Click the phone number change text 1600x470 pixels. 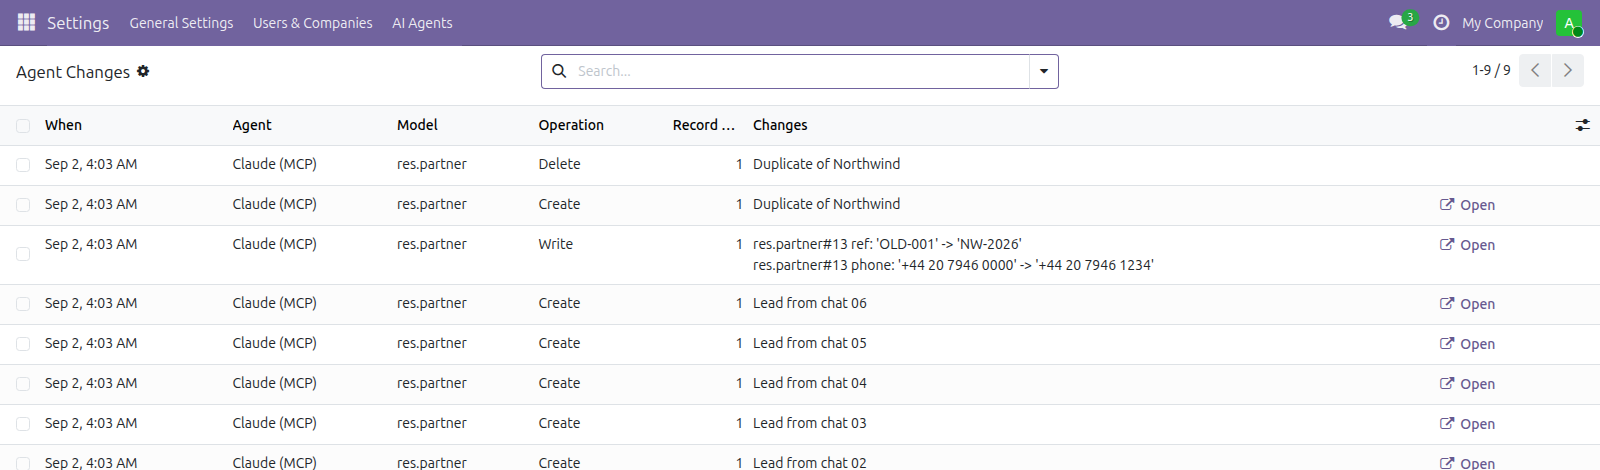[x=953, y=265]
